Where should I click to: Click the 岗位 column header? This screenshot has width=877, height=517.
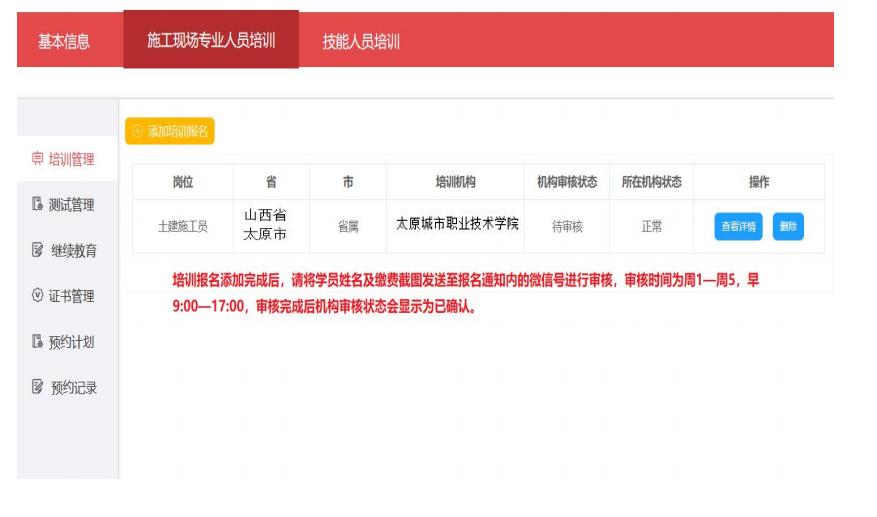tap(183, 182)
